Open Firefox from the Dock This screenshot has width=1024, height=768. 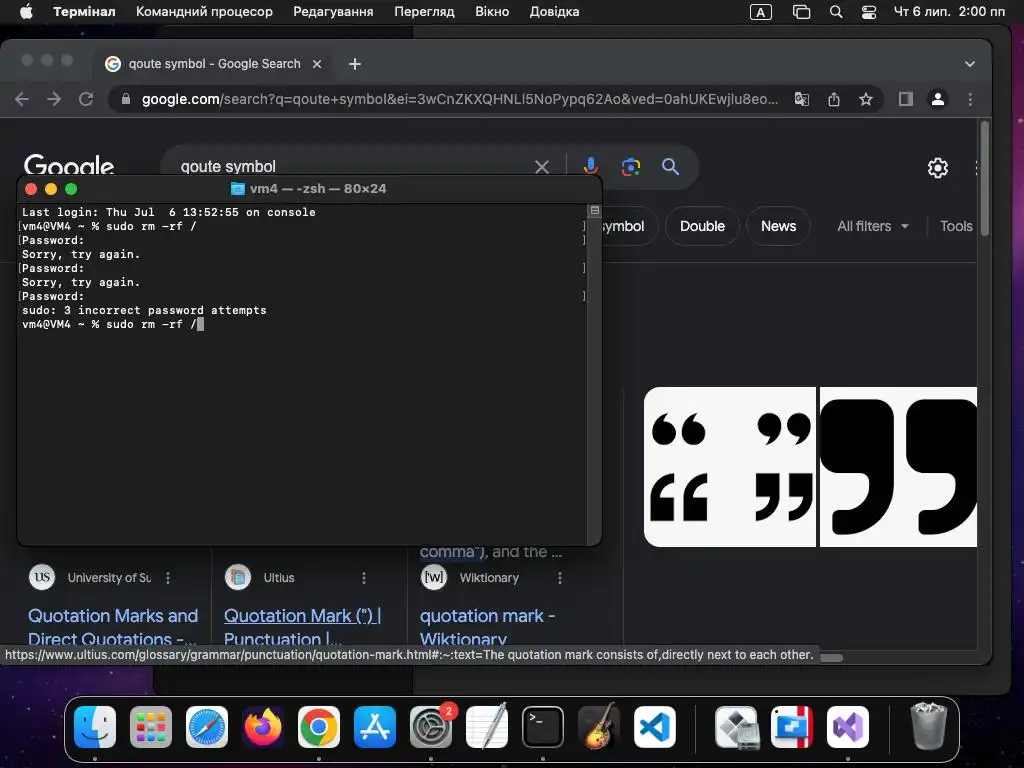tap(263, 727)
